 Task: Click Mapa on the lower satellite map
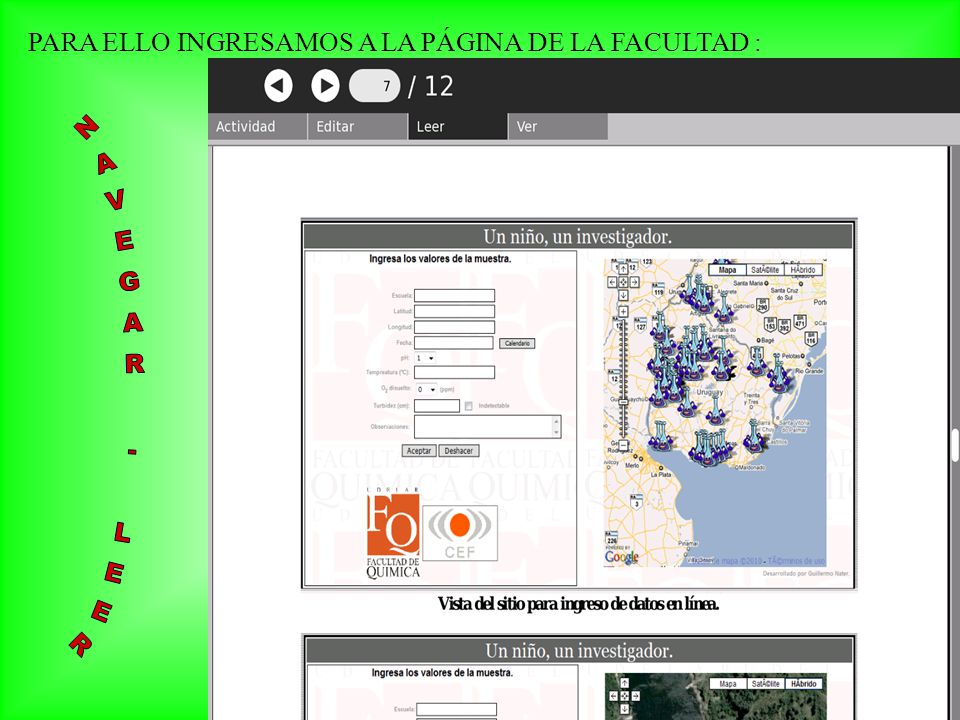click(x=727, y=684)
